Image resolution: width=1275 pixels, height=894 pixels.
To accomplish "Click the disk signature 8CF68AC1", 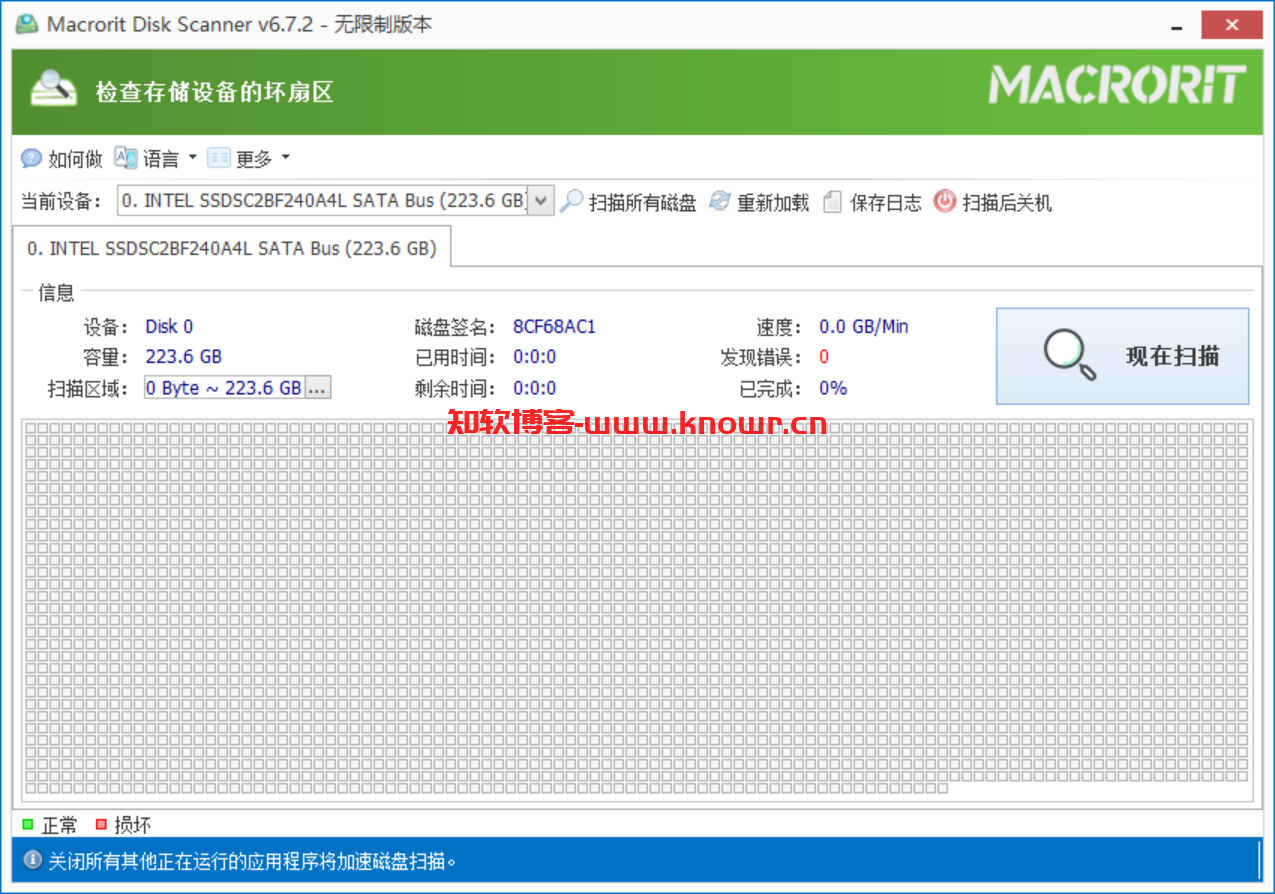I will 554,326.
